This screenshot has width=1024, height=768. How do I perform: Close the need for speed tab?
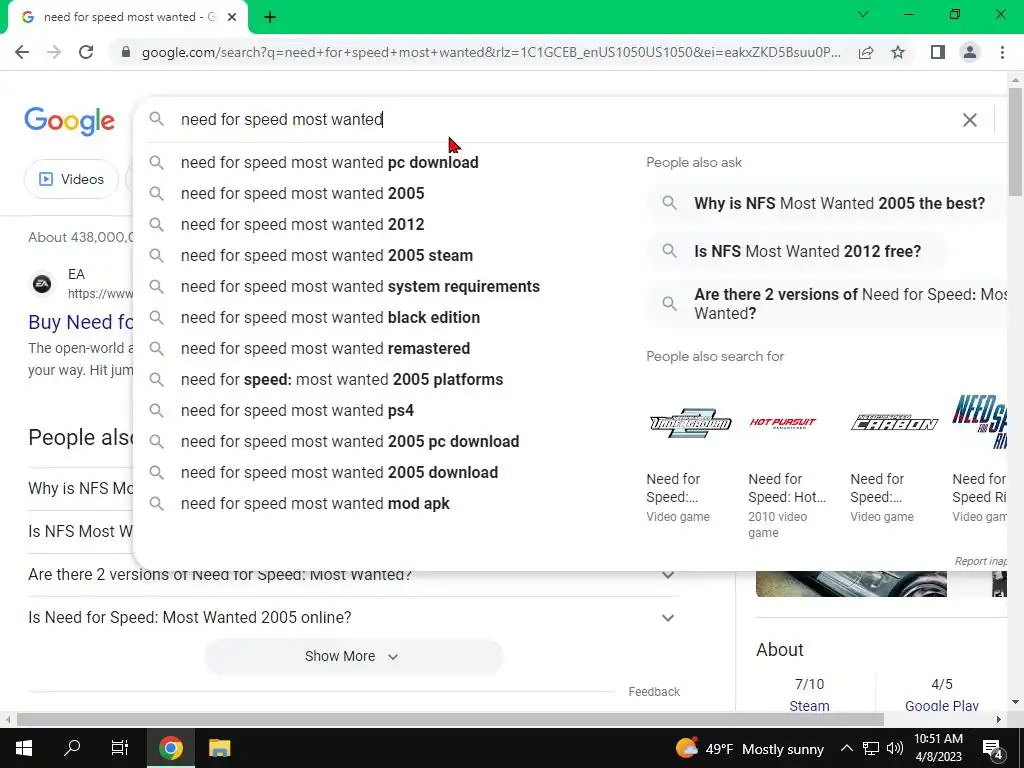(x=232, y=18)
